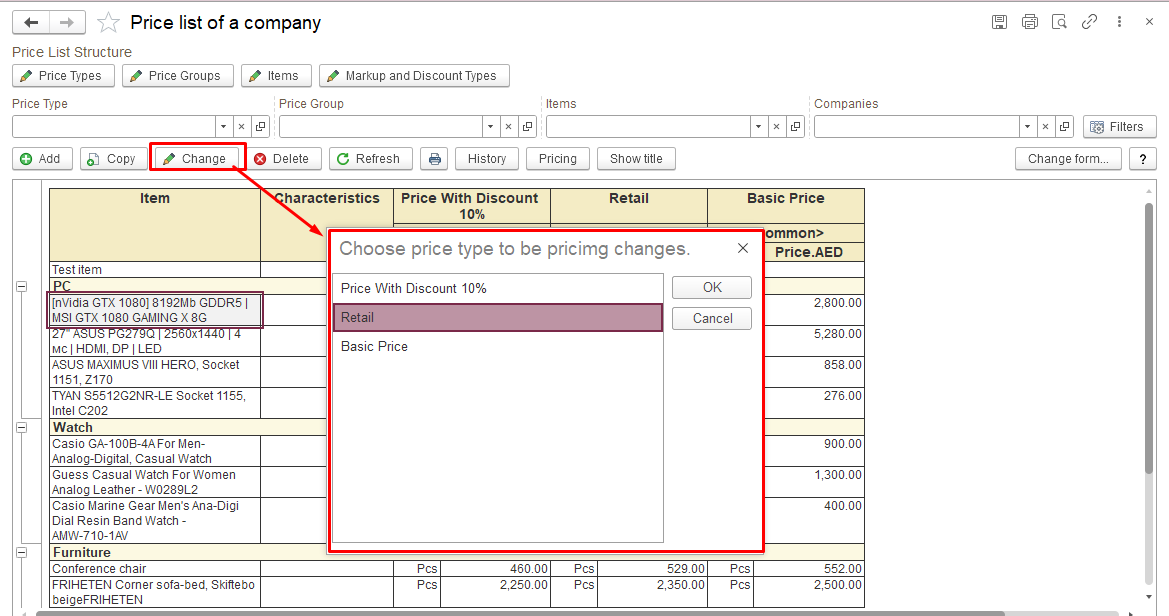Open print preview icon in title bar
1169x616 pixels.
(x=1059, y=22)
